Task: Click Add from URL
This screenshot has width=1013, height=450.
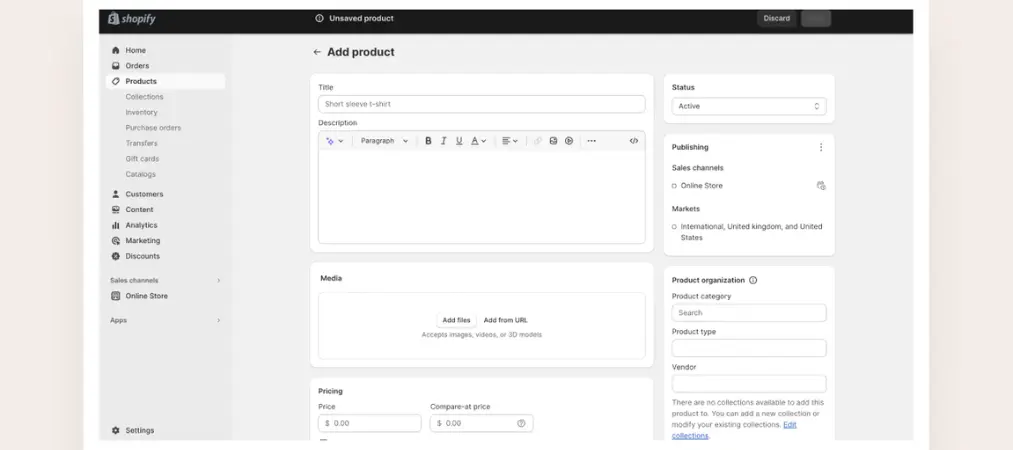Action: [x=505, y=320]
